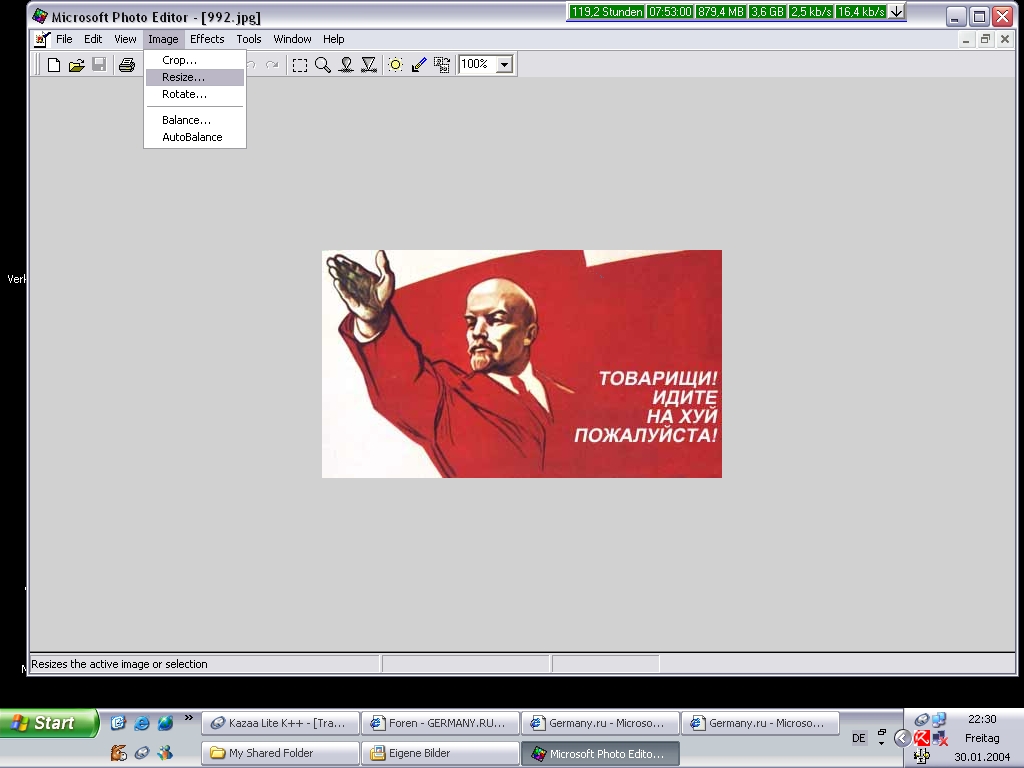Click the Rotate image toolbar icon
The image size is (1024, 768).
pos(442,65)
